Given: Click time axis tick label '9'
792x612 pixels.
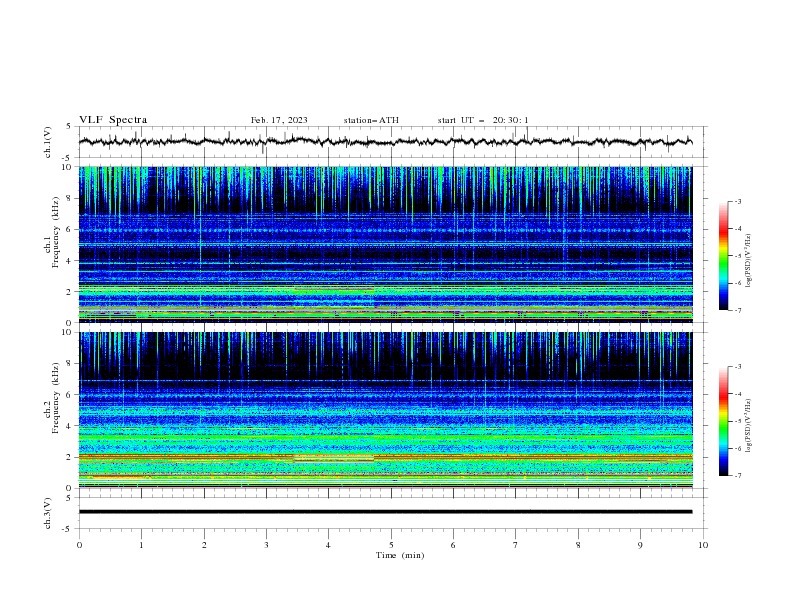Looking at the screenshot, I should (640, 545).
